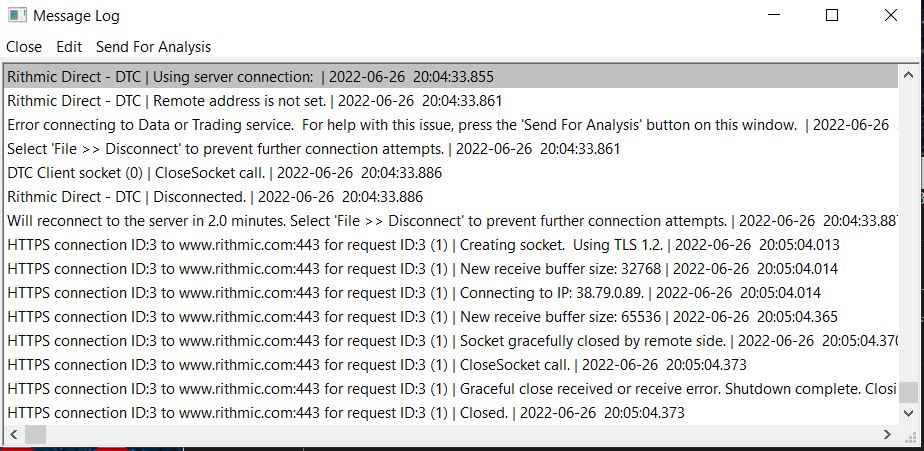Select the 'Socket gracefully closed by remote side' line
The width and height of the screenshot is (924, 451).
pyautogui.click(x=400, y=341)
